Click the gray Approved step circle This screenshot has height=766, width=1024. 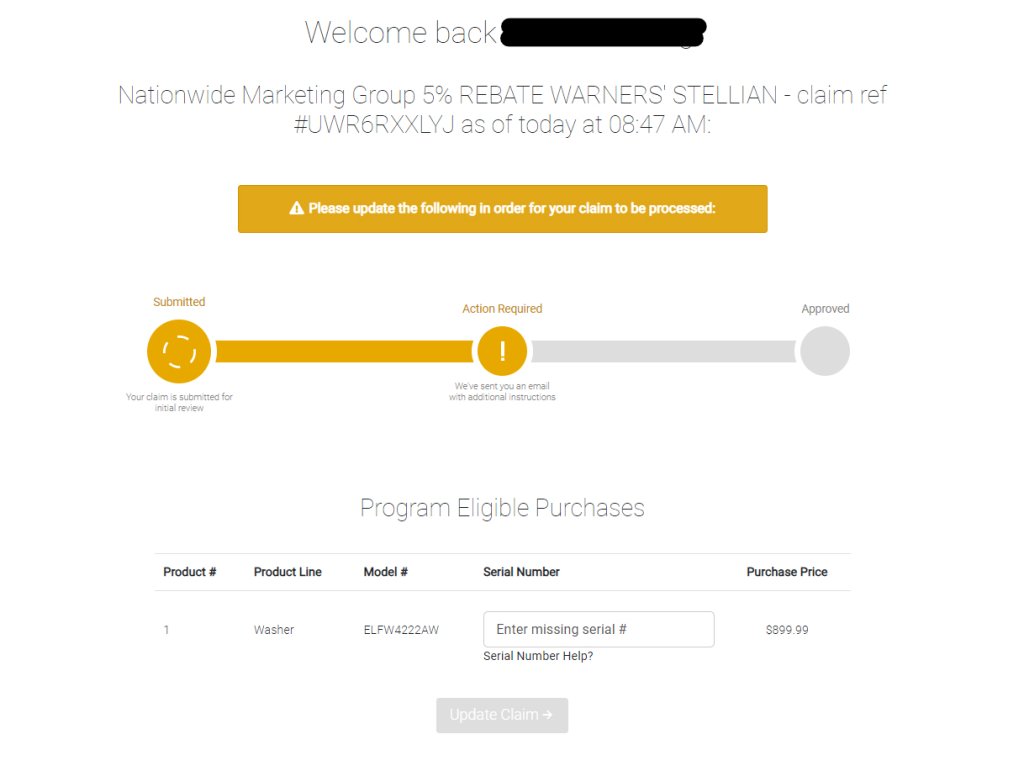pos(825,351)
